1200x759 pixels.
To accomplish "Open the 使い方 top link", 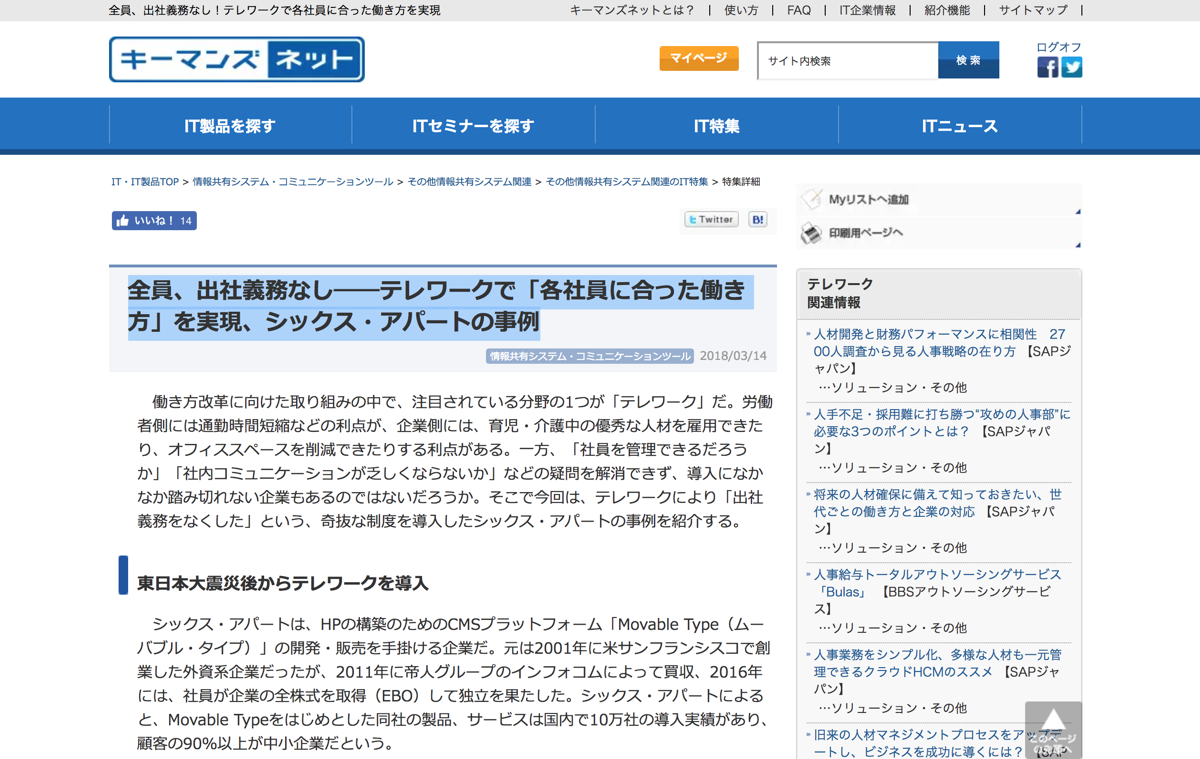I will (x=741, y=10).
